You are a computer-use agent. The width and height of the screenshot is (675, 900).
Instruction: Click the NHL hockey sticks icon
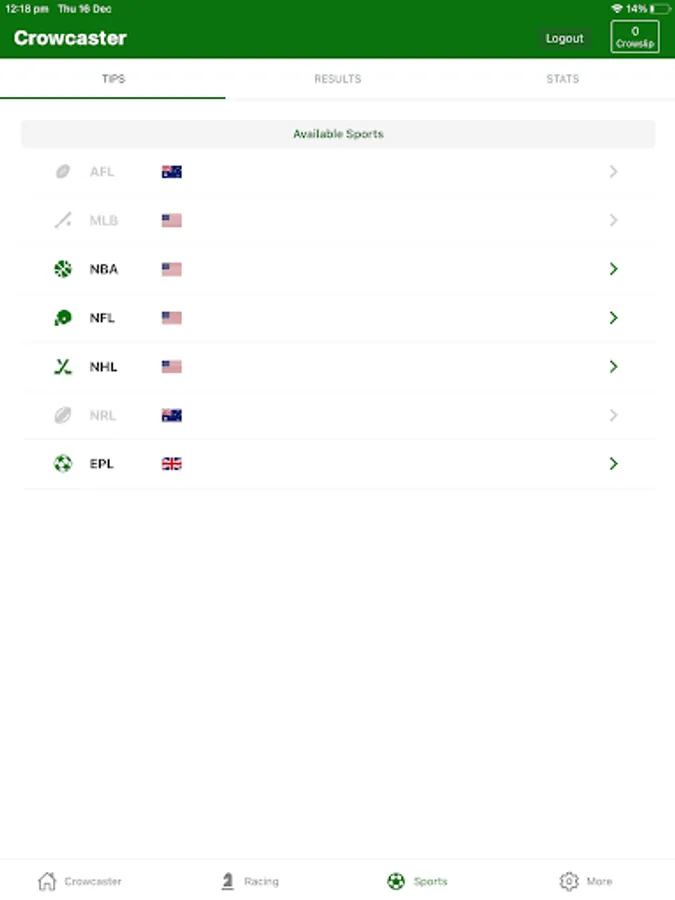[x=63, y=367]
